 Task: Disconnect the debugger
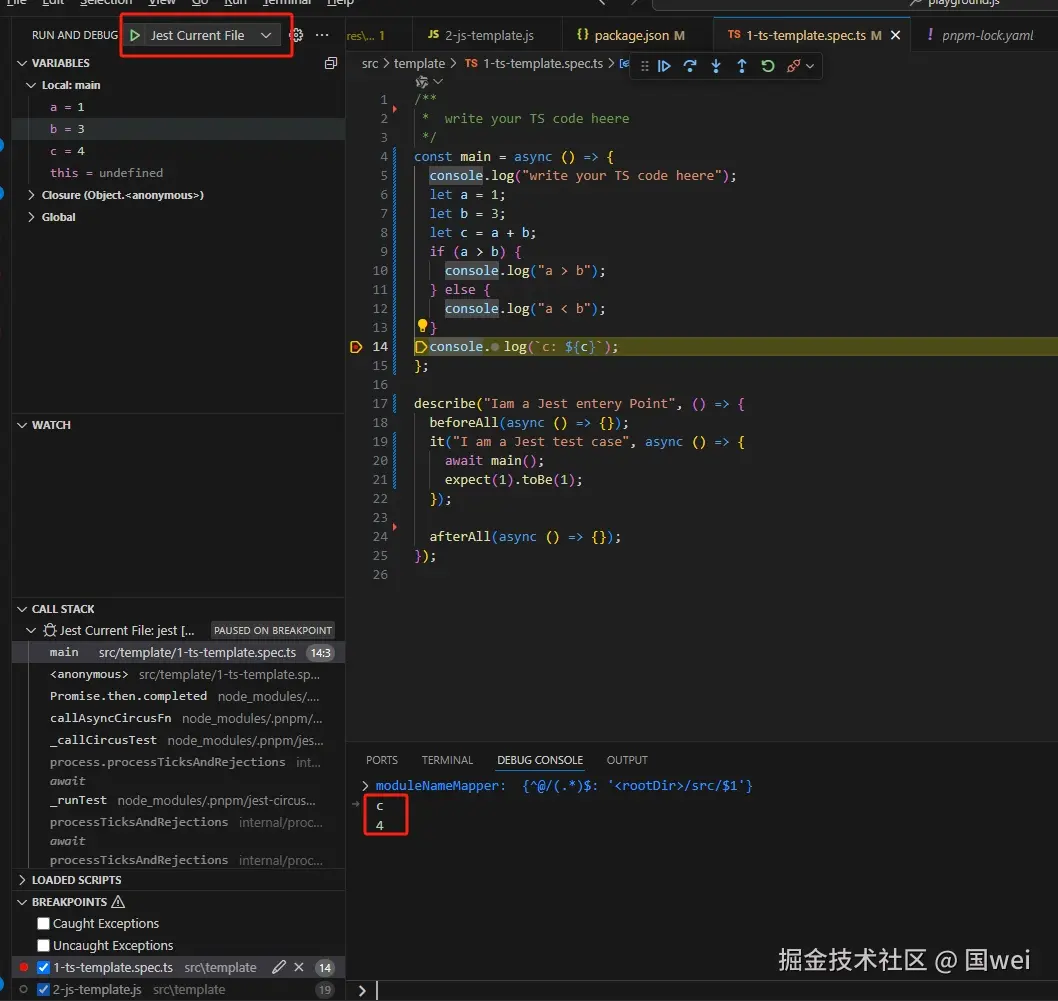point(793,66)
